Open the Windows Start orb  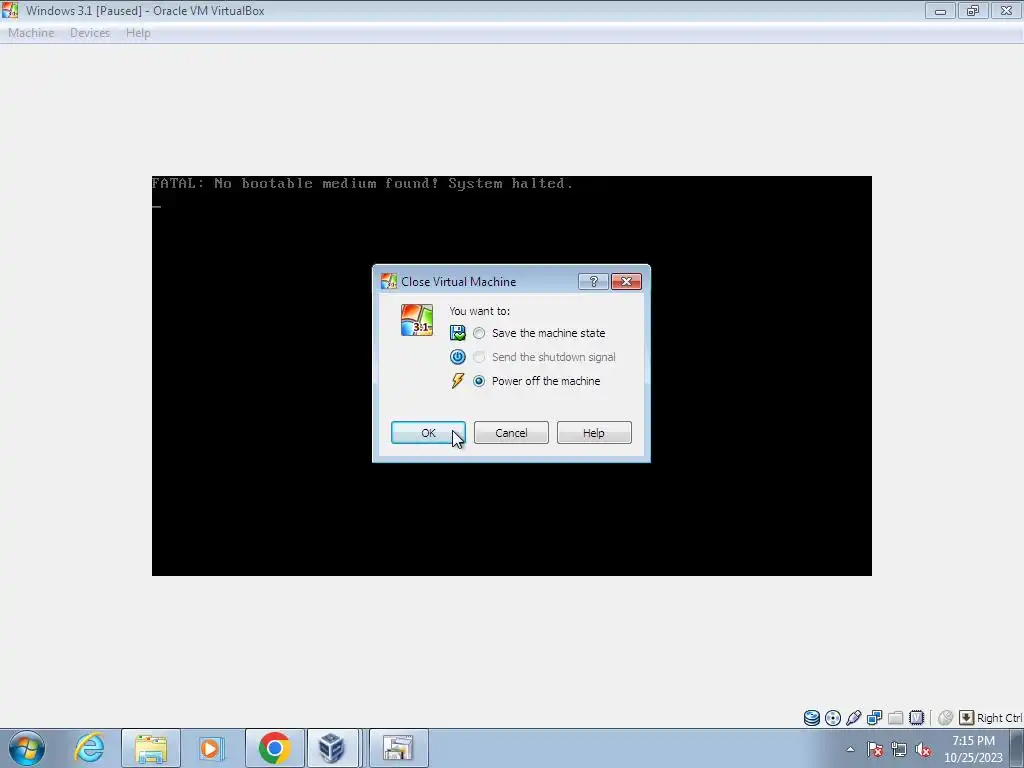(27, 748)
